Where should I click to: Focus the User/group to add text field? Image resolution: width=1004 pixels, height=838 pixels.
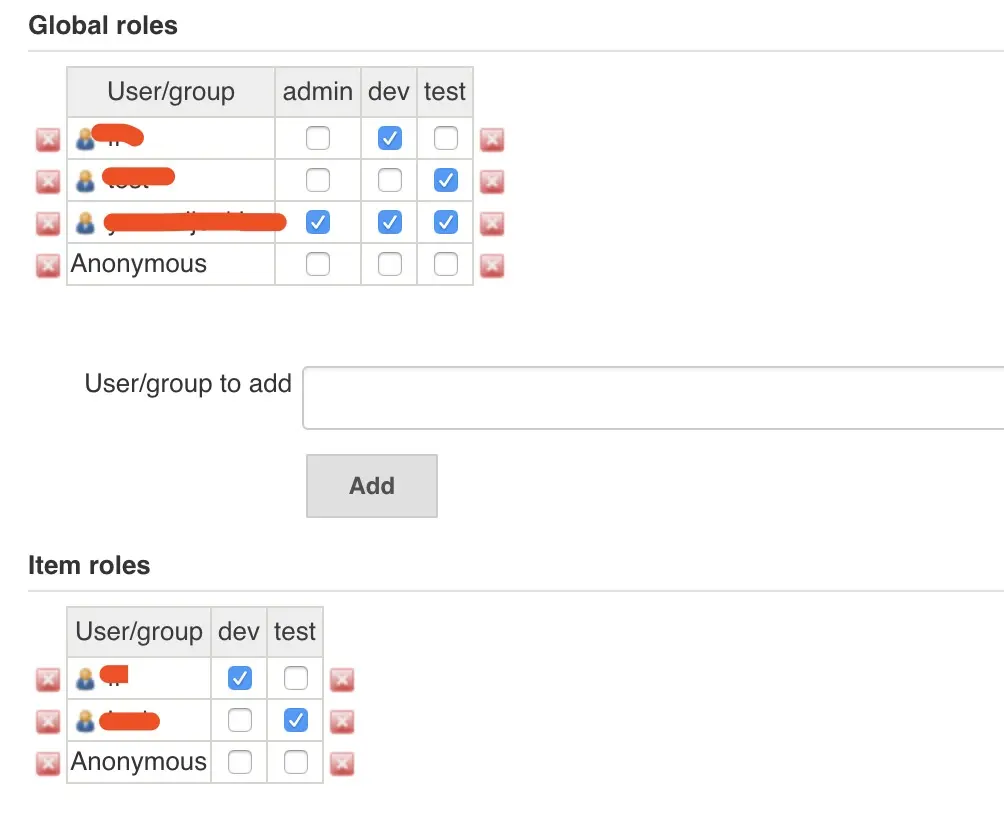pos(652,398)
